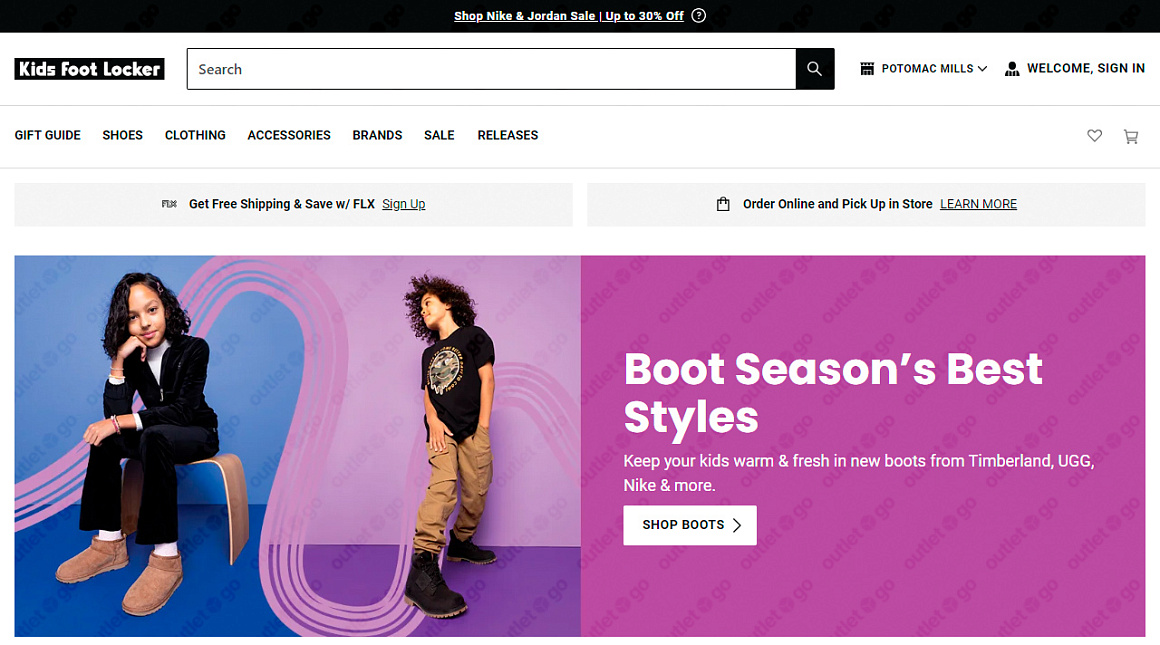Click the shopping bag pickup icon

pos(723,204)
